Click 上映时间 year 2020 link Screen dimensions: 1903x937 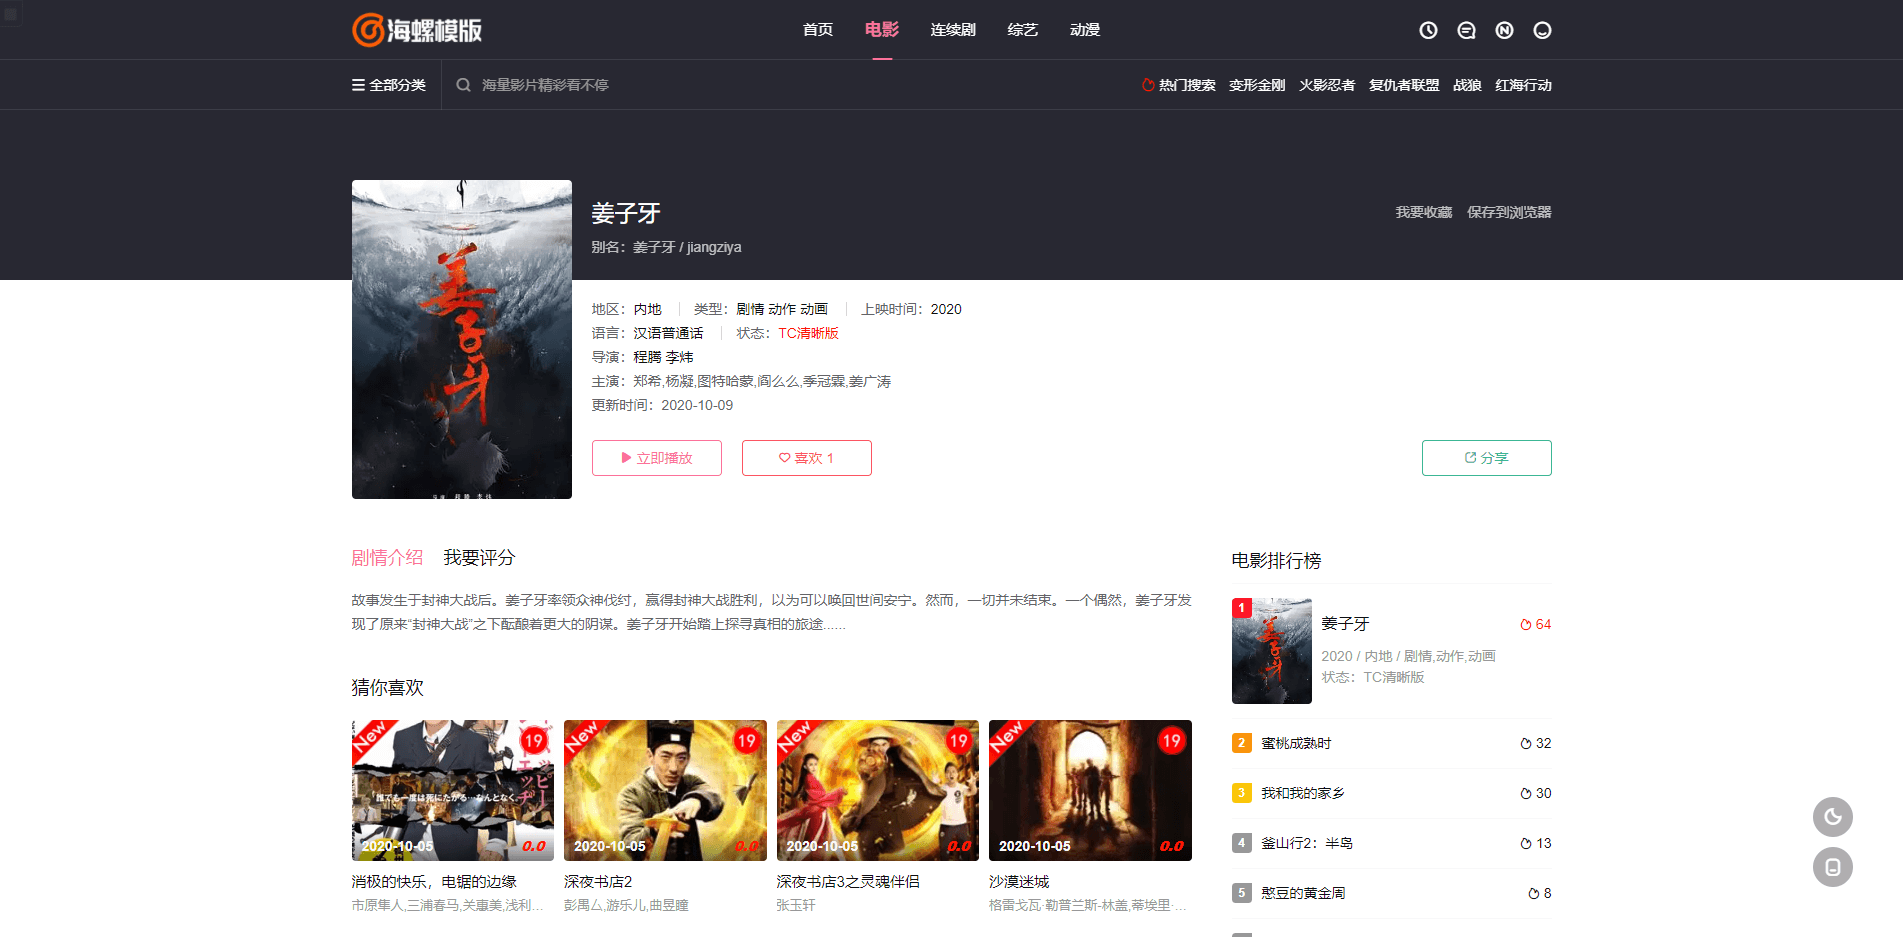(x=946, y=309)
